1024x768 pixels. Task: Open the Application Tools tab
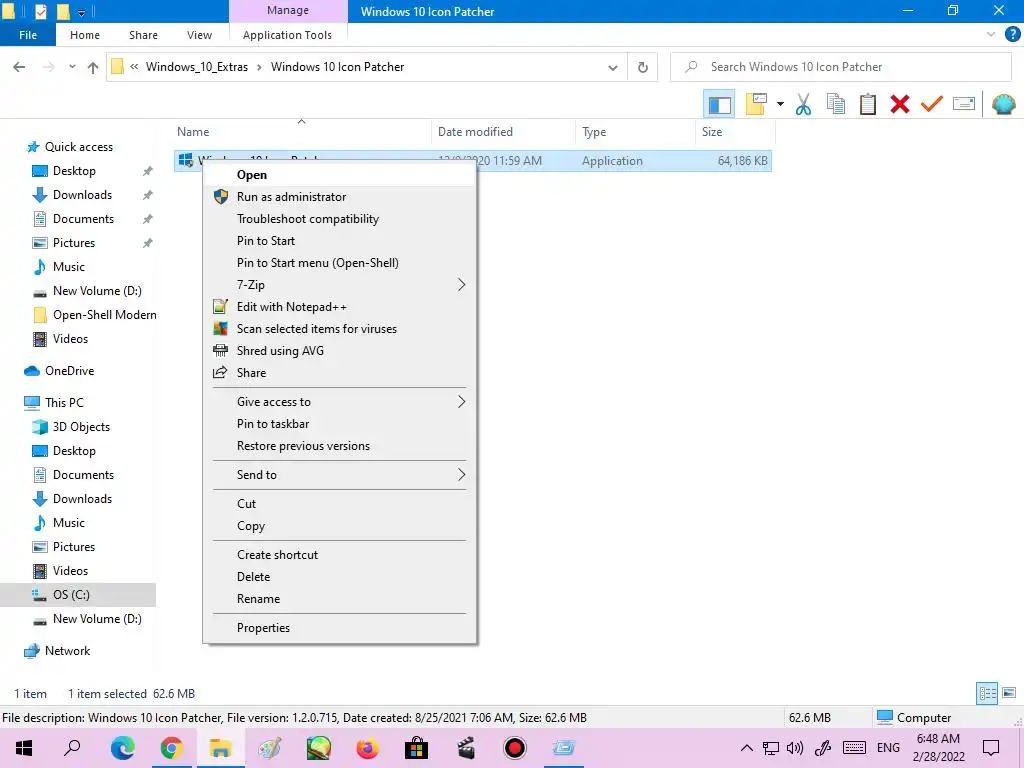tap(287, 35)
